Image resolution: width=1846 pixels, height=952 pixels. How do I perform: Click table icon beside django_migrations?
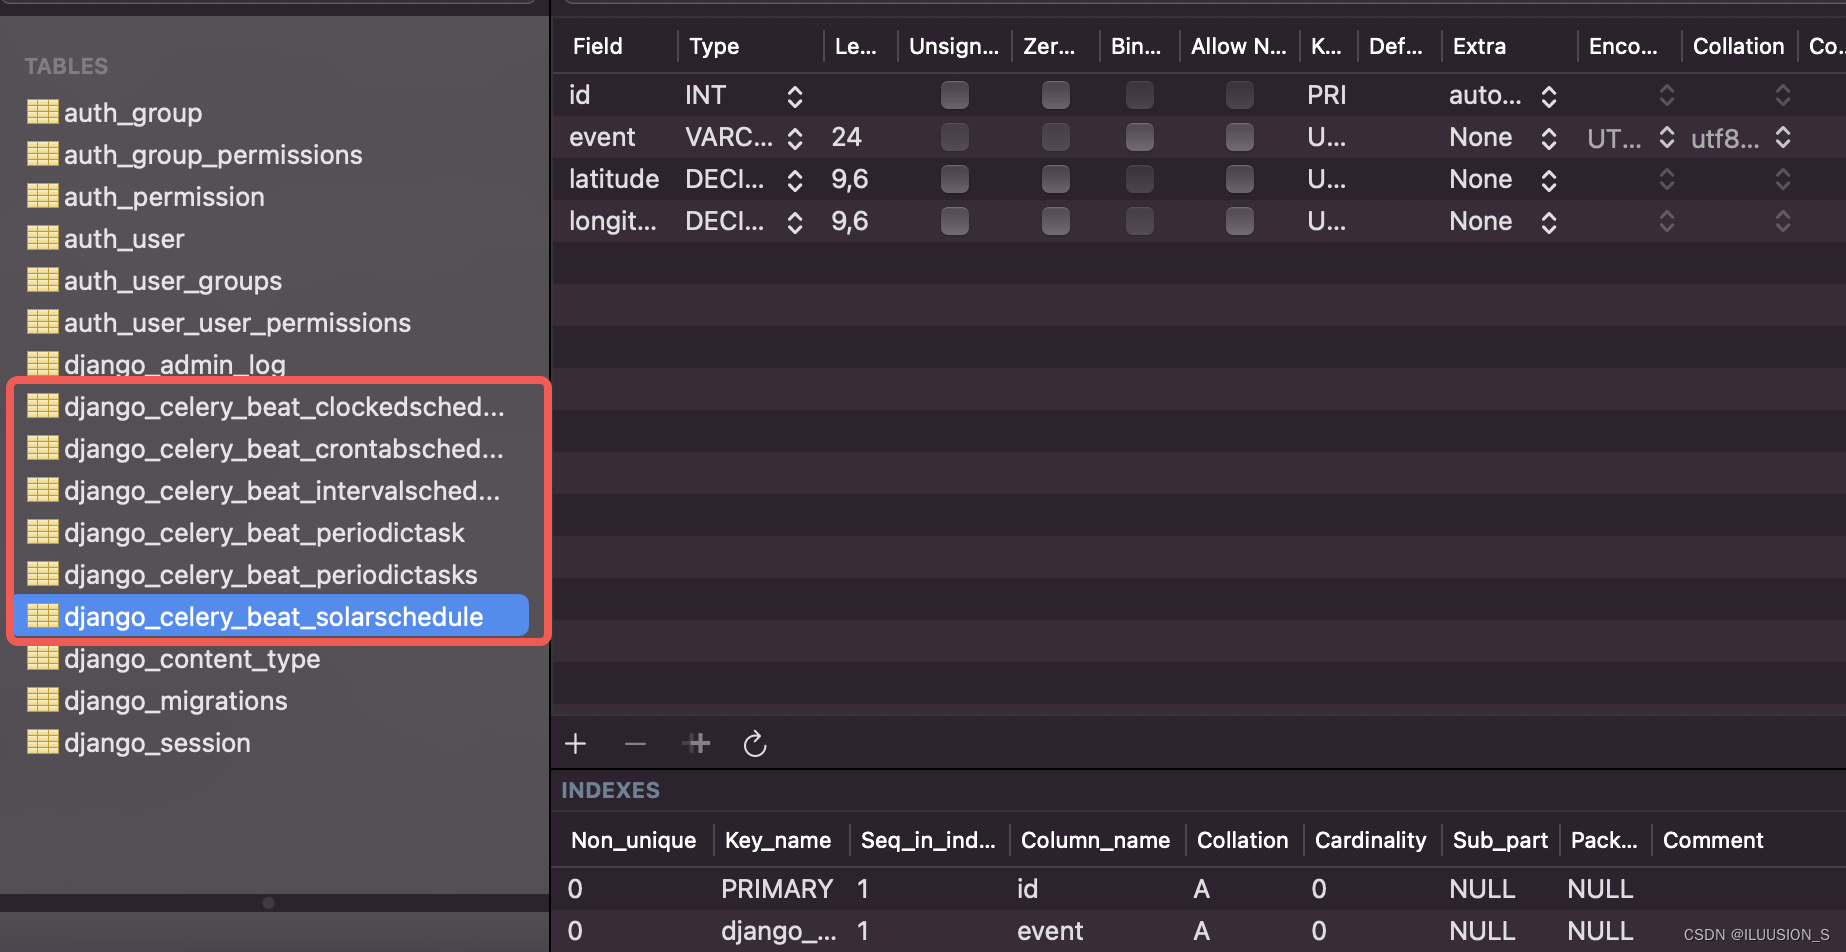42,700
